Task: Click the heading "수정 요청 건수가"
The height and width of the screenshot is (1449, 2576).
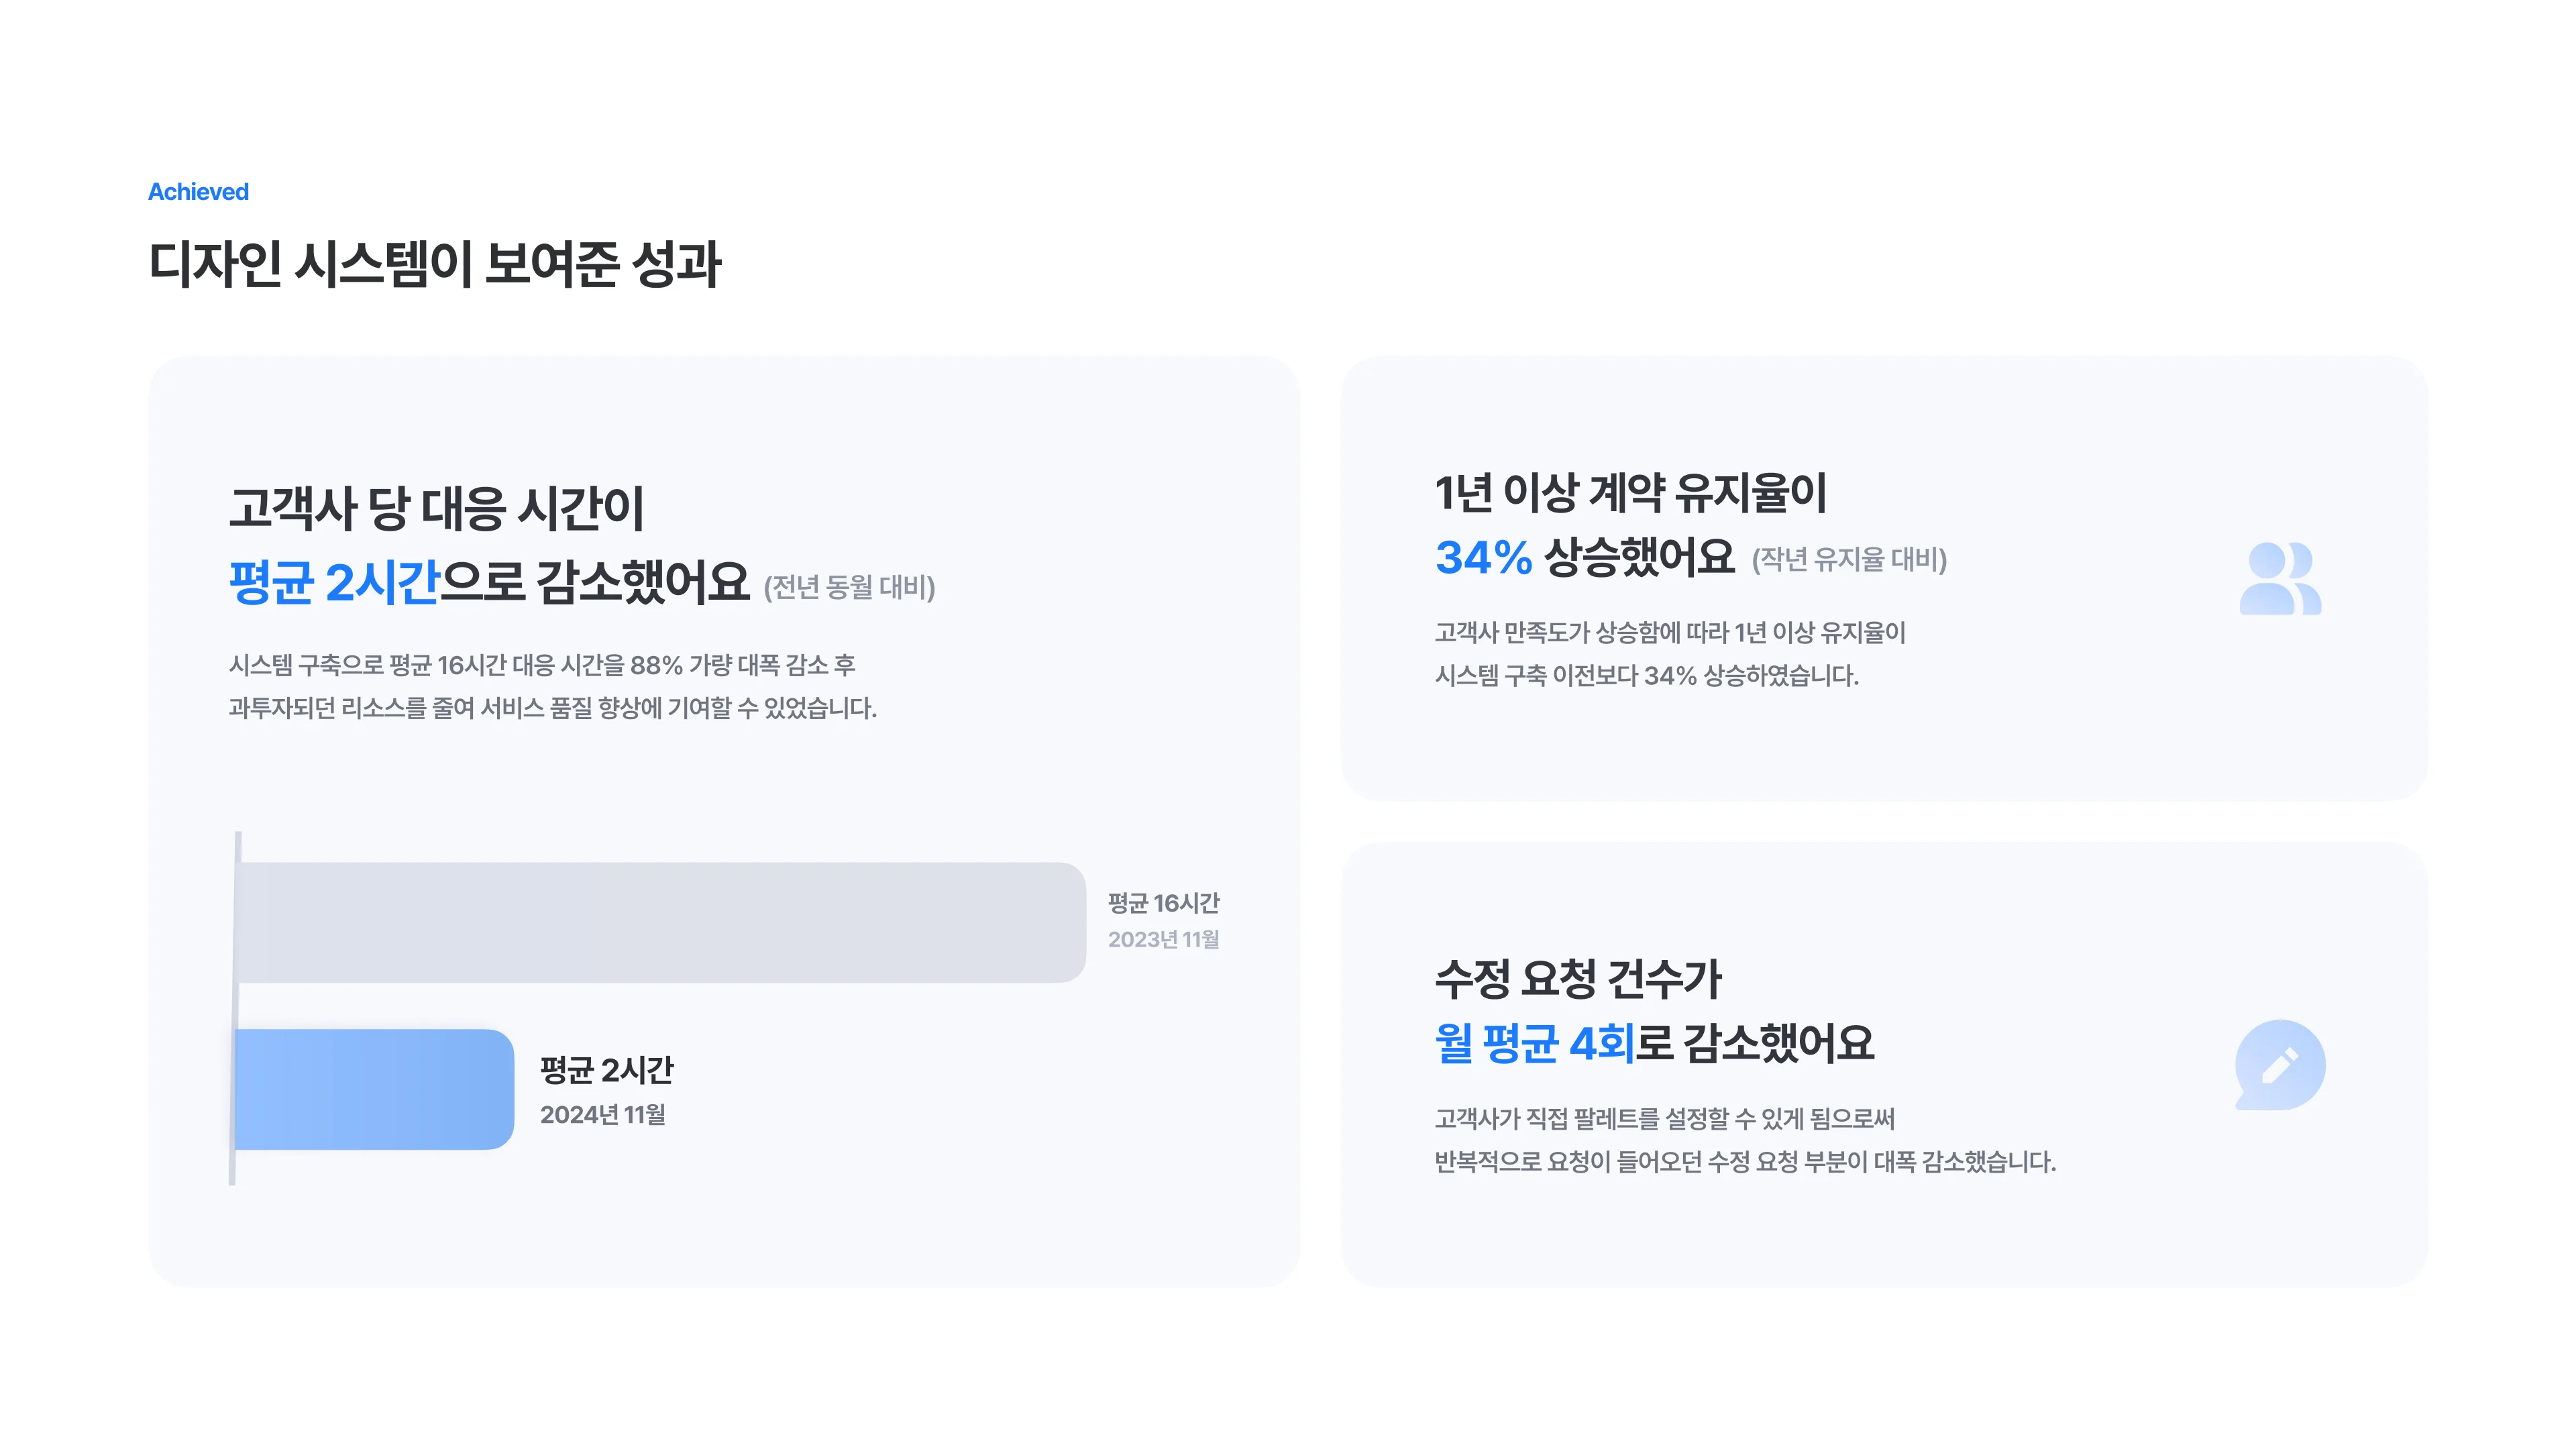Action: [x=1577, y=979]
